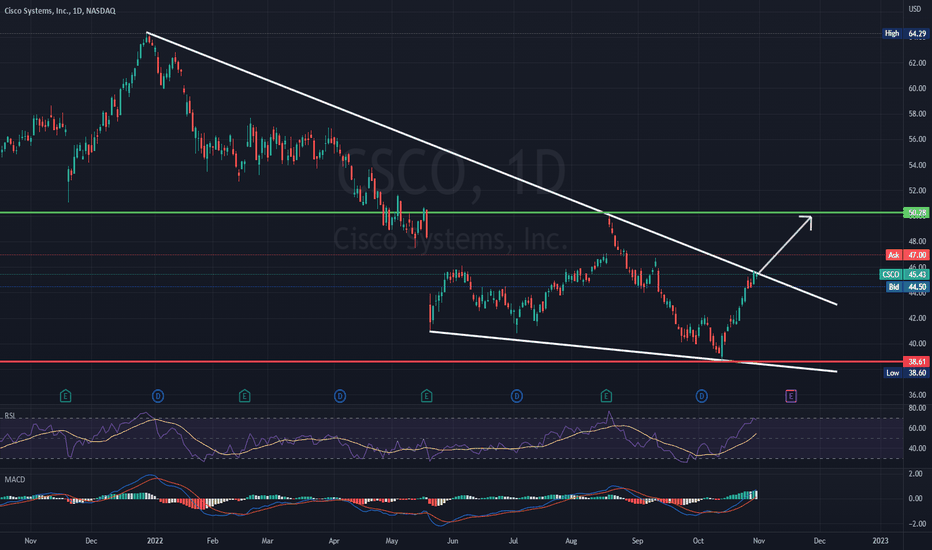Select the red 38.61 price label
This screenshot has width=932, height=550.
916,362
